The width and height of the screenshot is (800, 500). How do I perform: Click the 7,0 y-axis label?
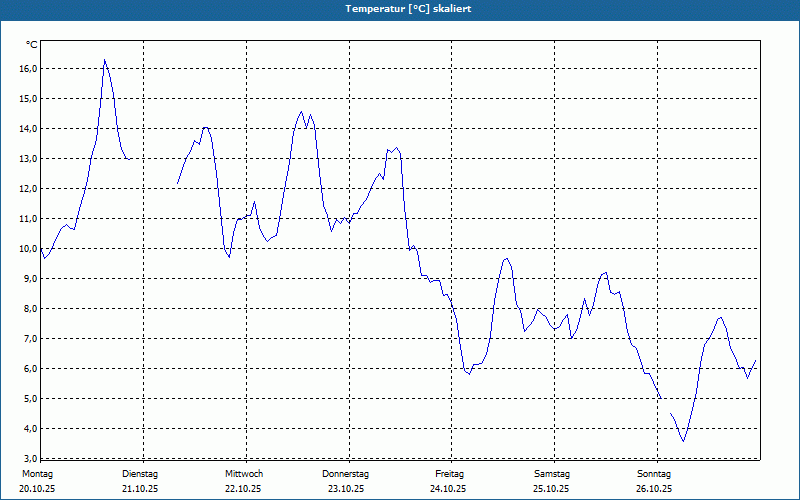tap(29, 339)
